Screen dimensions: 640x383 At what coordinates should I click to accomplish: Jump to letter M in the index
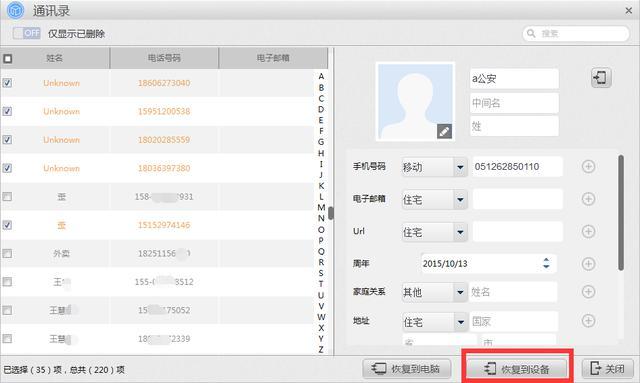pyautogui.click(x=321, y=207)
